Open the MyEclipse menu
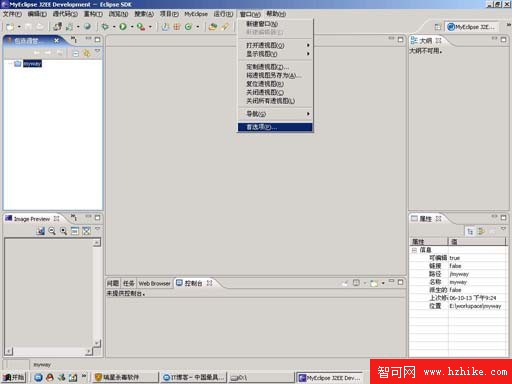This screenshot has height=384, width=512. pos(196,14)
